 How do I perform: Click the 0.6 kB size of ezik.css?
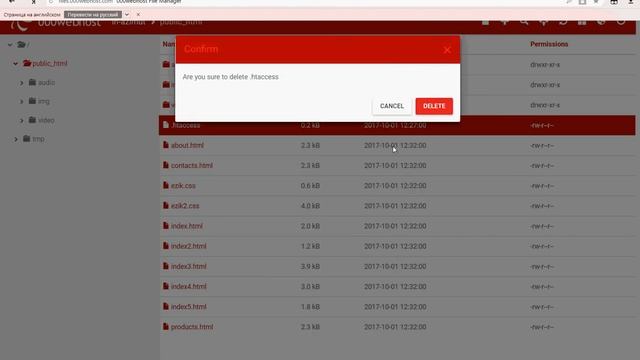click(310, 186)
